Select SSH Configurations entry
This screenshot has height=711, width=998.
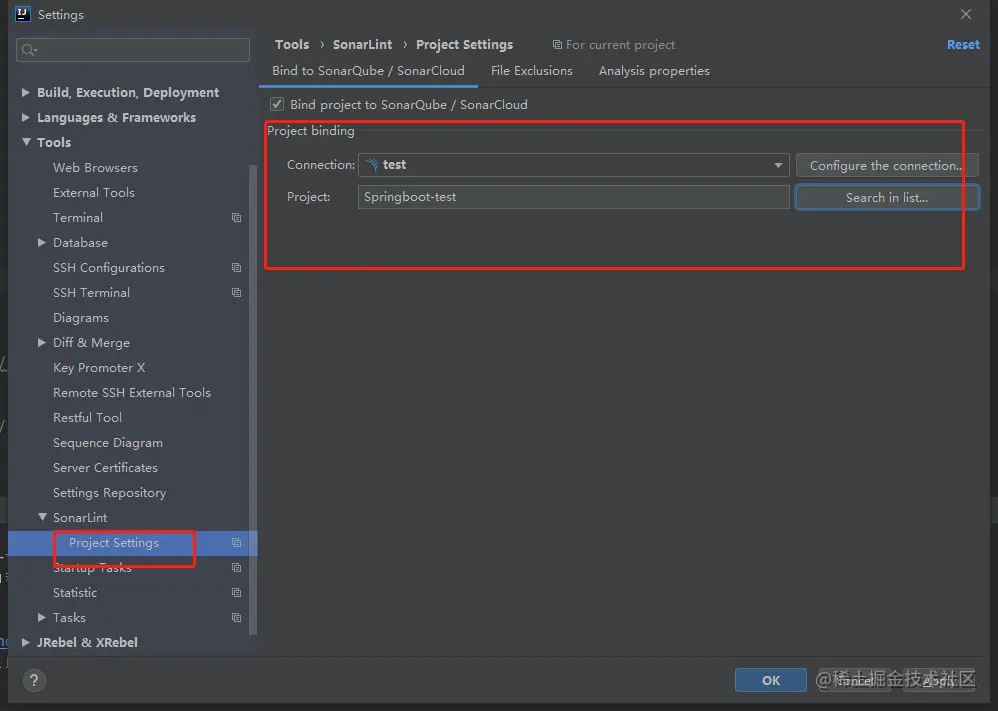tap(109, 267)
